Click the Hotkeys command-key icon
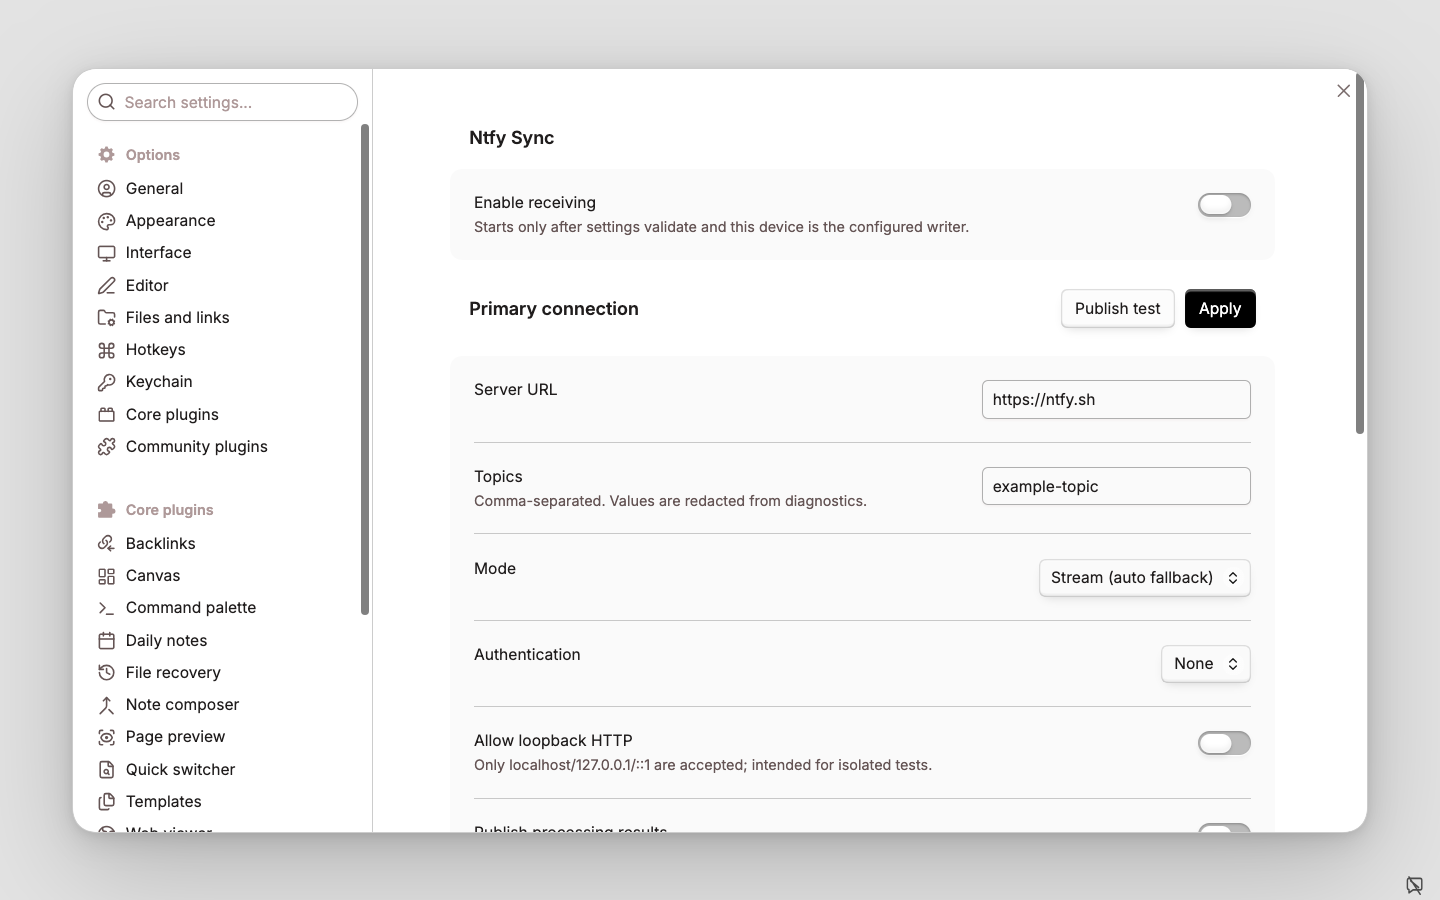1440x900 pixels. point(107,350)
